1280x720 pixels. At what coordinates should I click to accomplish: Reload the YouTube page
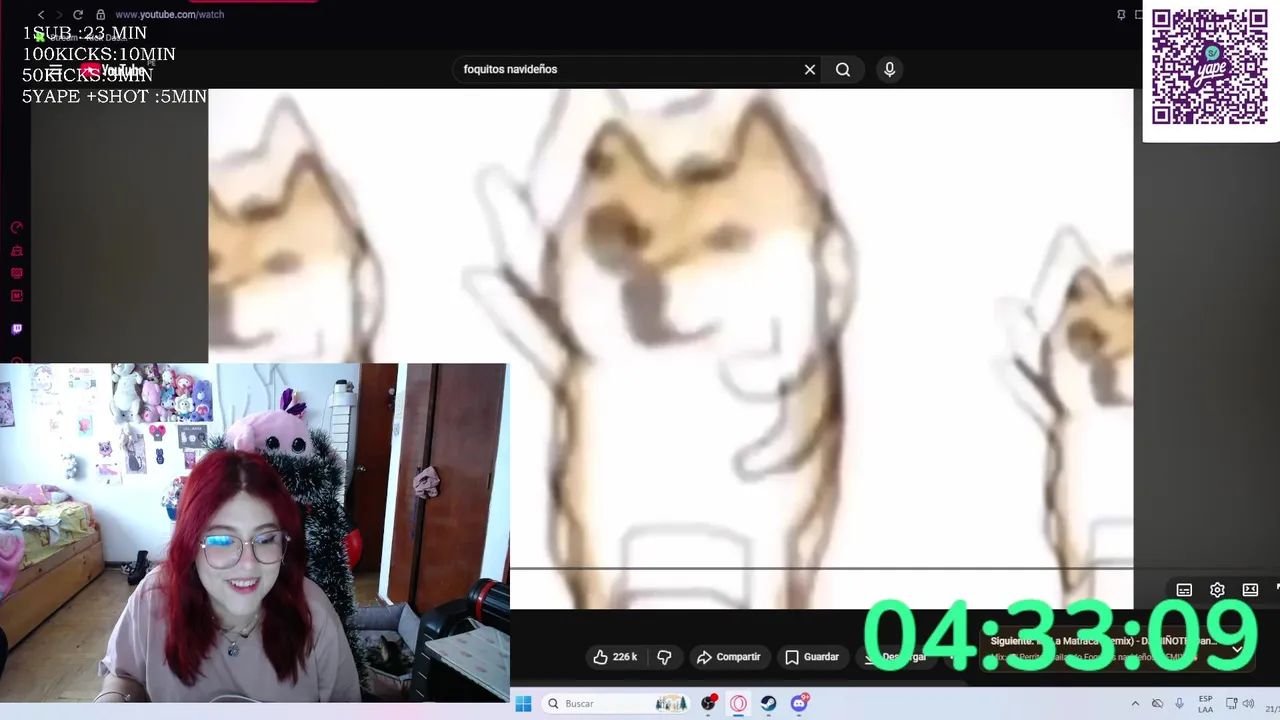pyautogui.click(x=78, y=15)
